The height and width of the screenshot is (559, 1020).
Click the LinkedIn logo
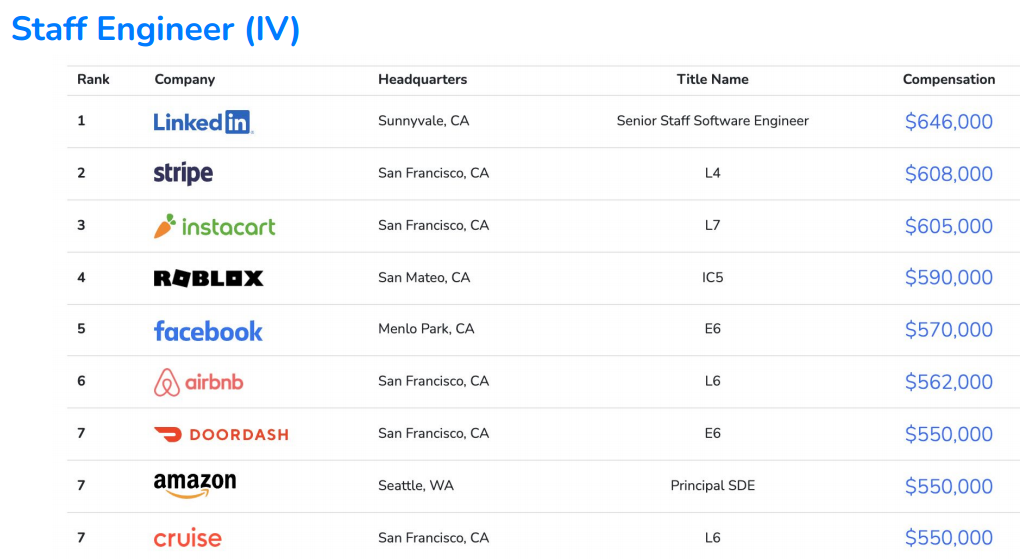203,122
